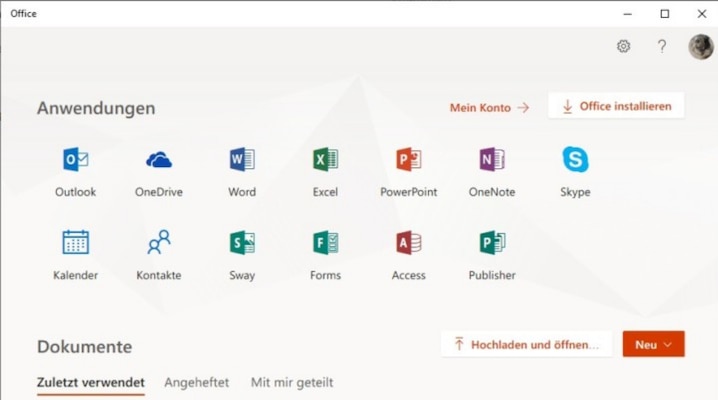Open the Publisher app

[x=492, y=243]
